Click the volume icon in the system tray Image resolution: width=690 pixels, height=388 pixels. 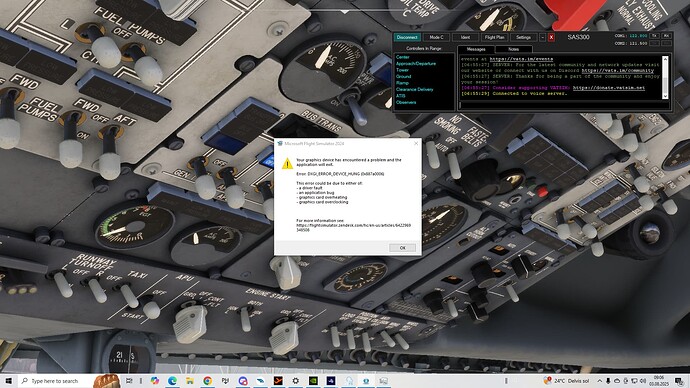(643, 381)
